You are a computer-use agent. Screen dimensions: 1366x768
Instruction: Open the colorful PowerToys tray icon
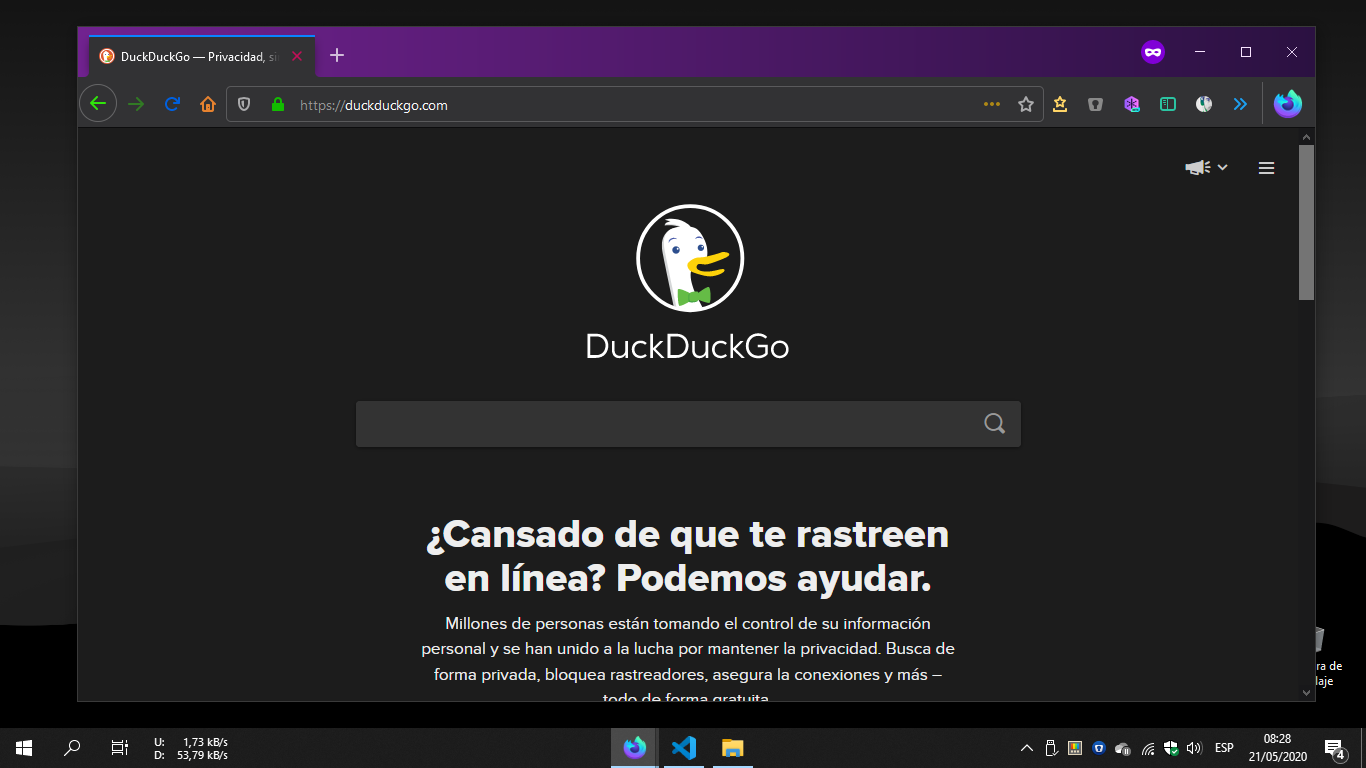point(1075,748)
